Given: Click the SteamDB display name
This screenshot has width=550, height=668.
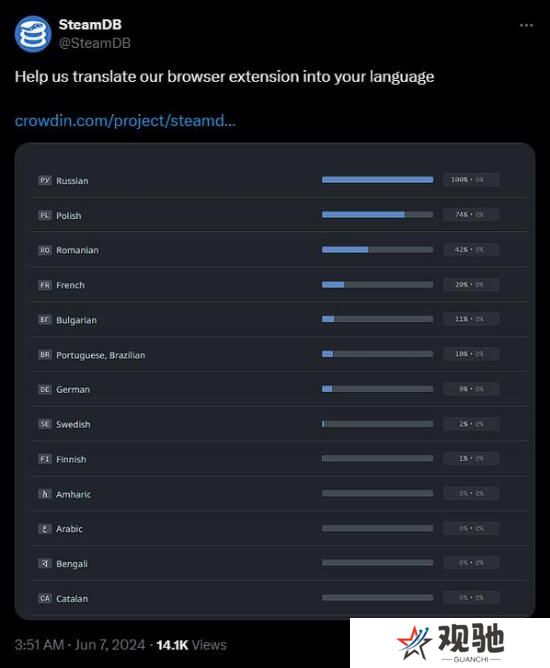Looking at the screenshot, I should [x=90, y=25].
